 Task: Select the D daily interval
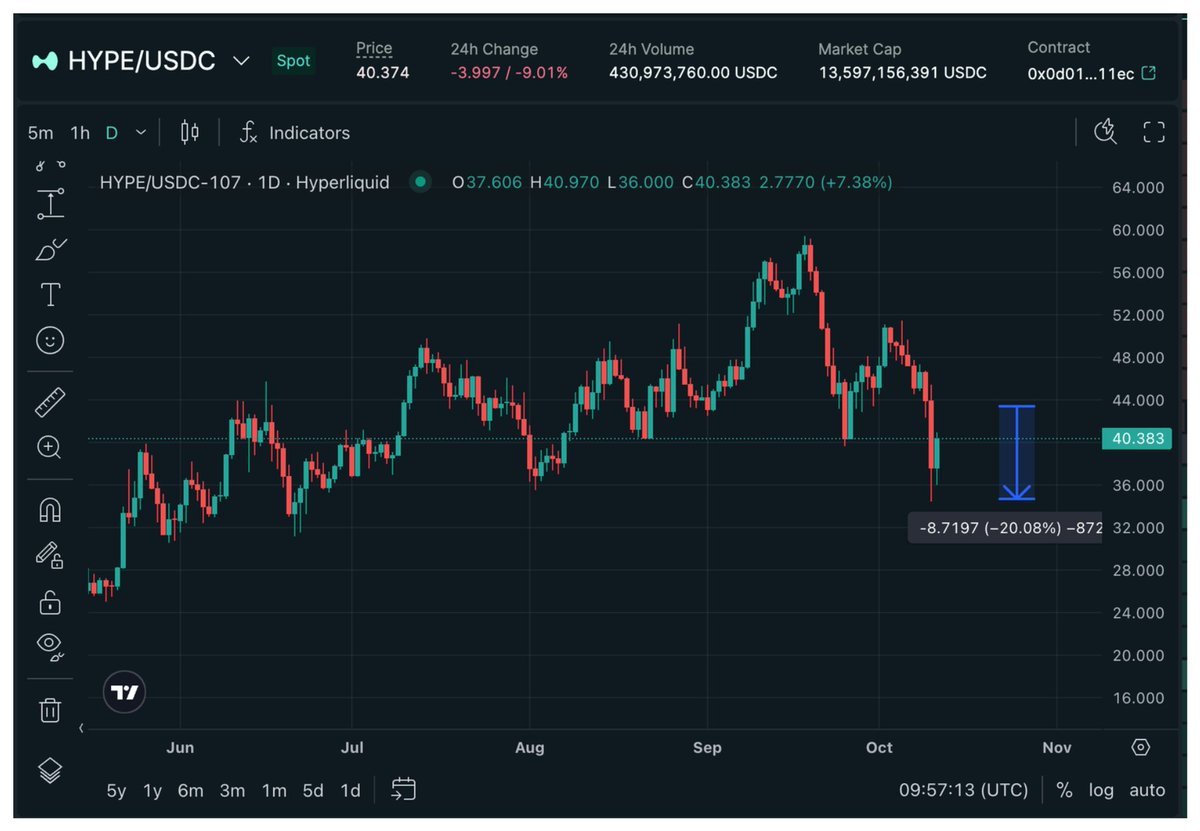pos(112,132)
